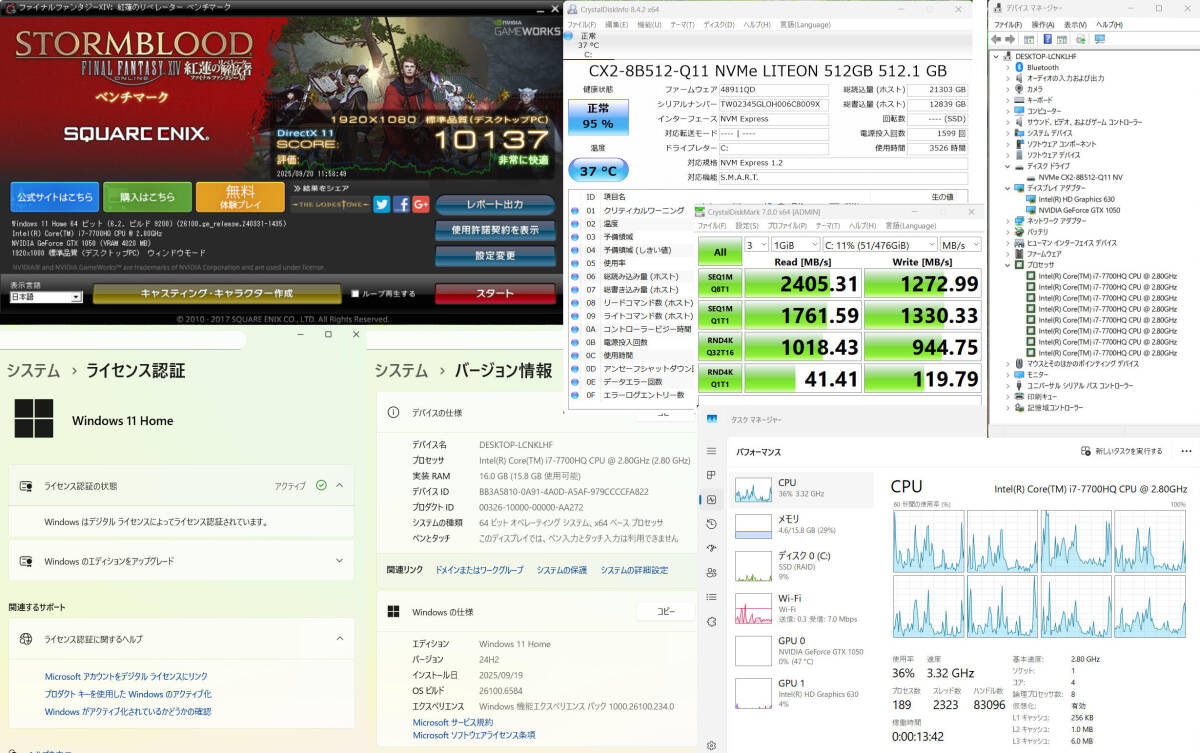Run the RND4K Q32T16 test button
Viewport: 1200px width, 753px height.
(720, 347)
